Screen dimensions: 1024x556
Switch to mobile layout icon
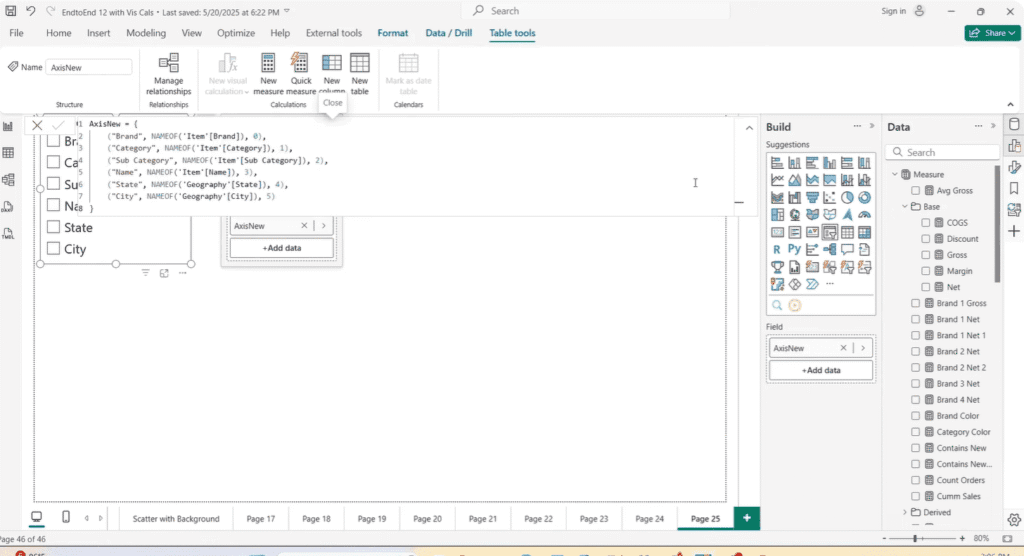[66, 517]
